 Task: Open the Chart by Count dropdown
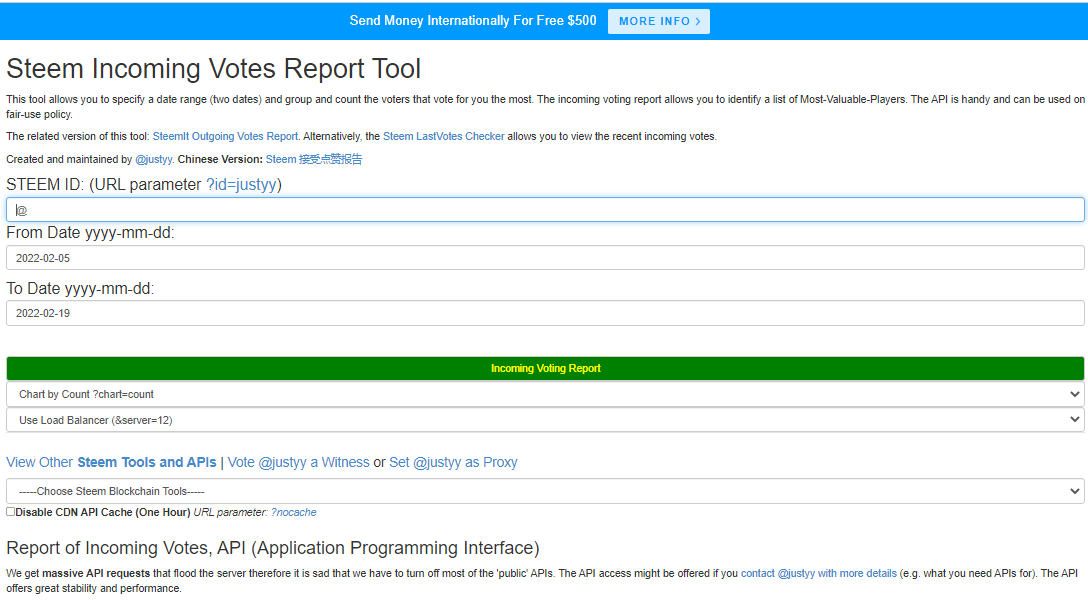point(545,394)
